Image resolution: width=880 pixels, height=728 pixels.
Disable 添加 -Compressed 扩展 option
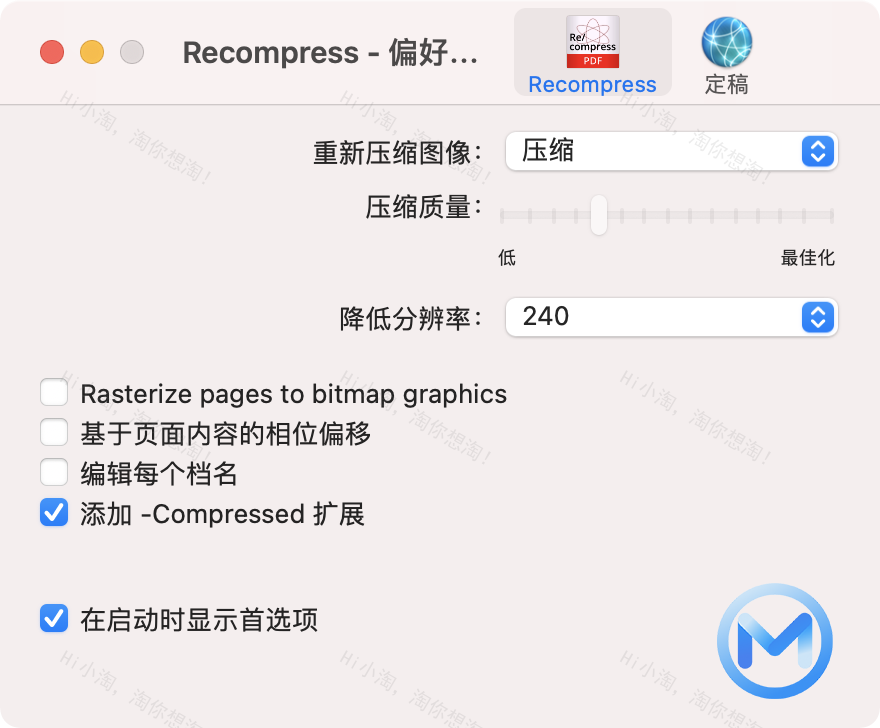point(54,513)
